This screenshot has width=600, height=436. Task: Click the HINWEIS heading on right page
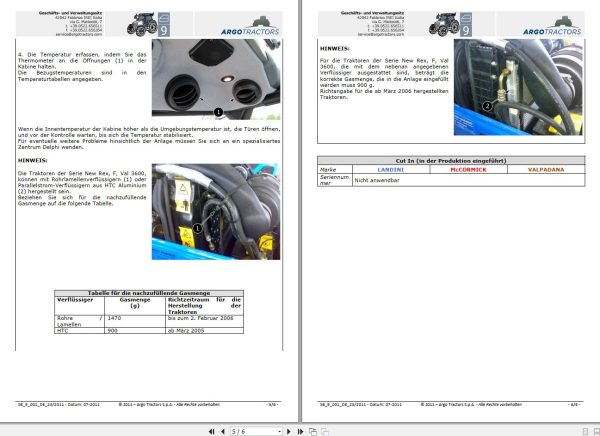(334, 49)
